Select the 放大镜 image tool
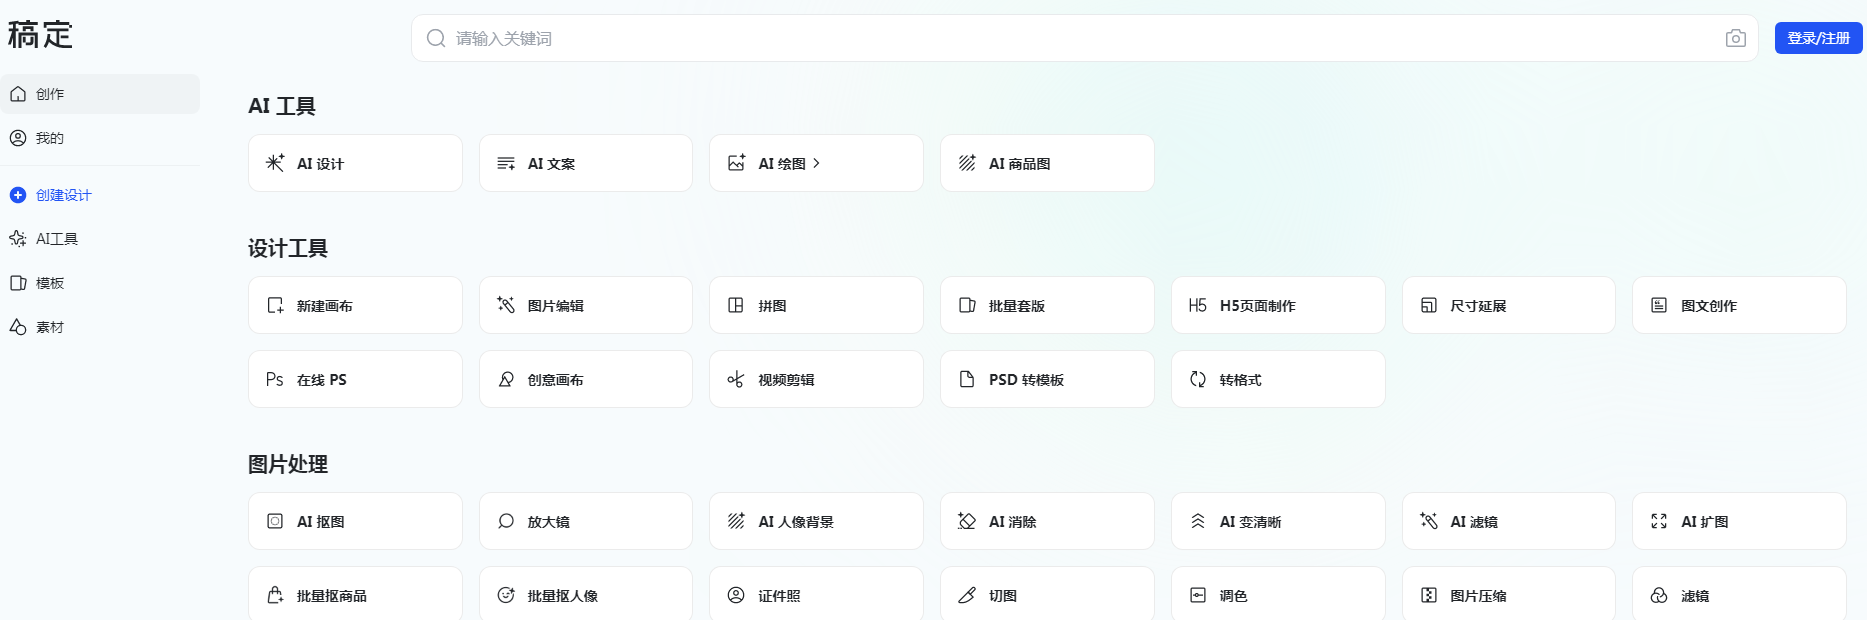This screenshot has width=1867, height=620. point(585,521)
